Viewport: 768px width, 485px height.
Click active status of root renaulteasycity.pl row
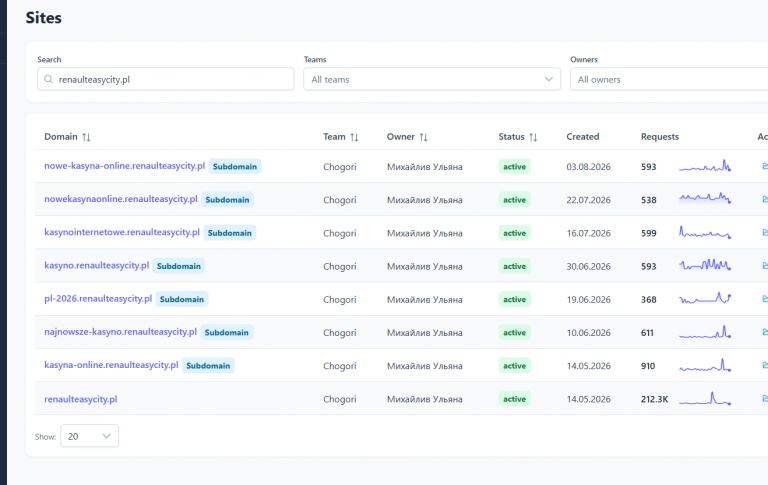point(514,399)
